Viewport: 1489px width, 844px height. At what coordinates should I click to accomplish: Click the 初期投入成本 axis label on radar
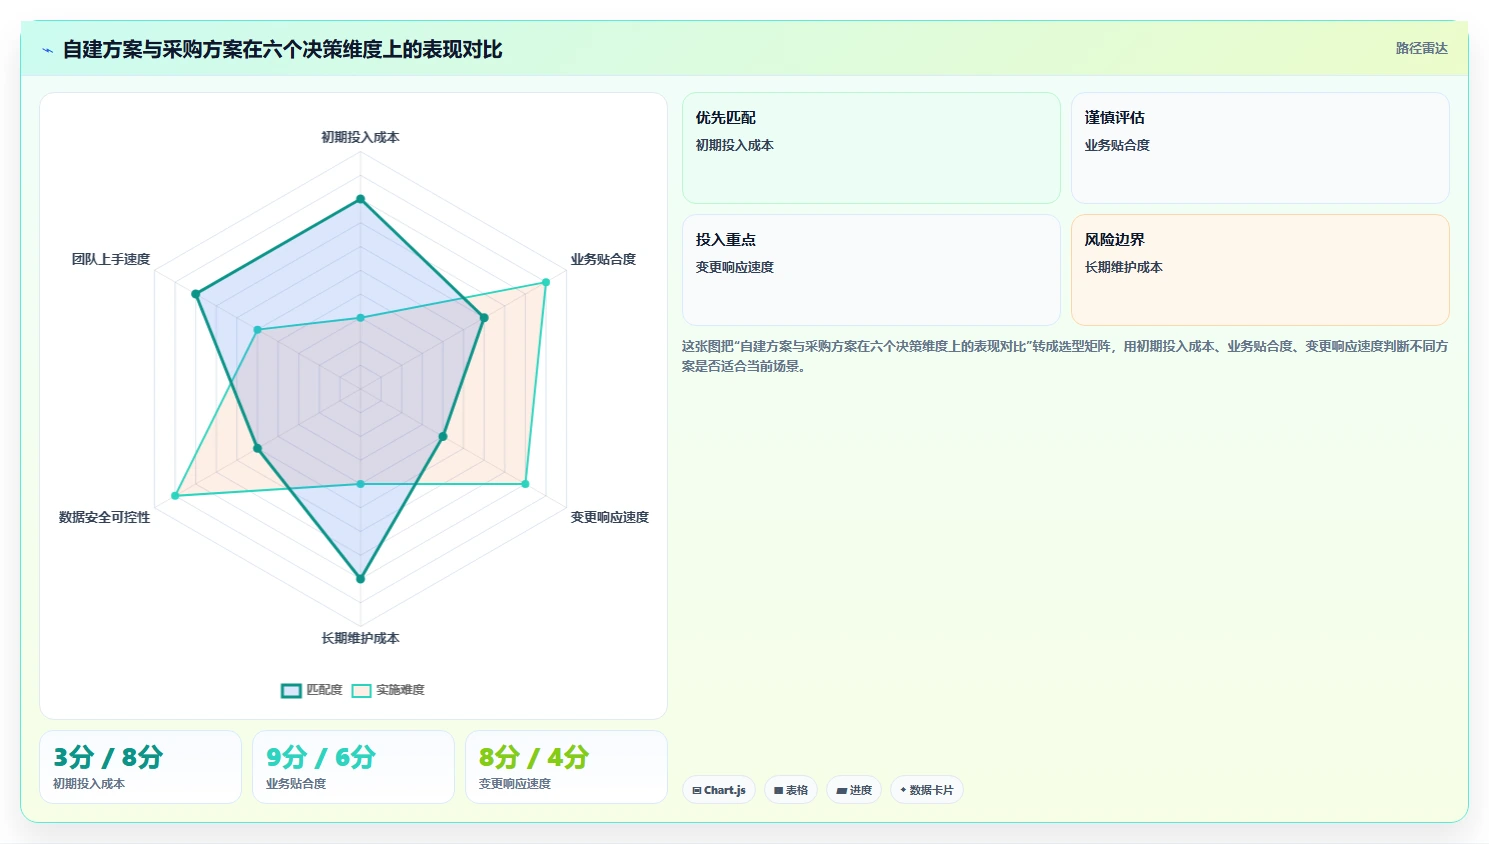pyautogui.click(x=360, y=137)
